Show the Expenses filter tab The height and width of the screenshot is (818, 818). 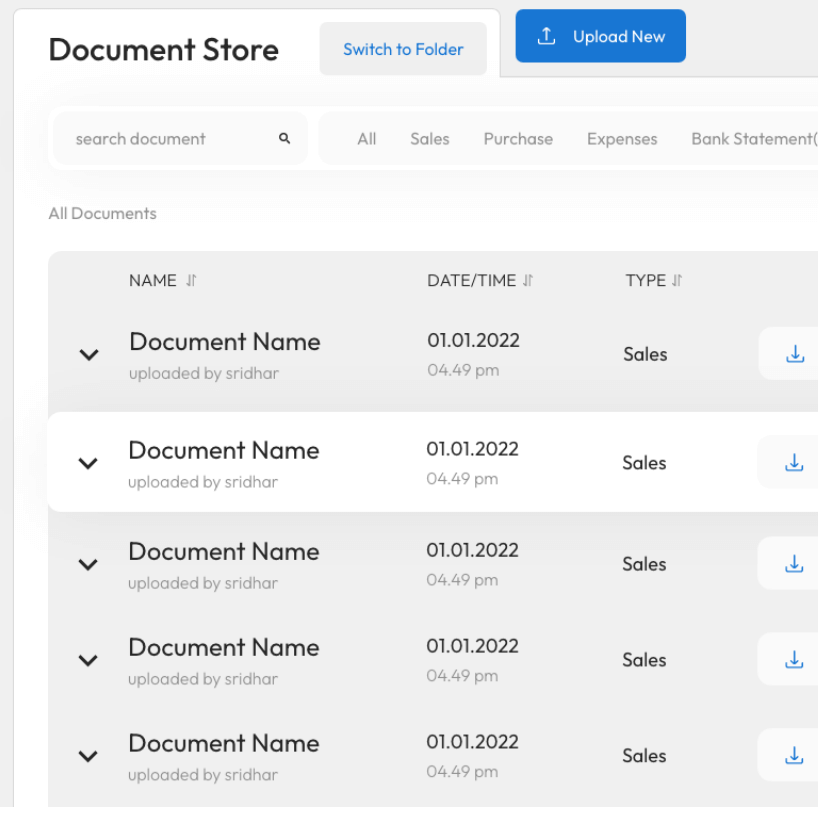coord(622,139)
